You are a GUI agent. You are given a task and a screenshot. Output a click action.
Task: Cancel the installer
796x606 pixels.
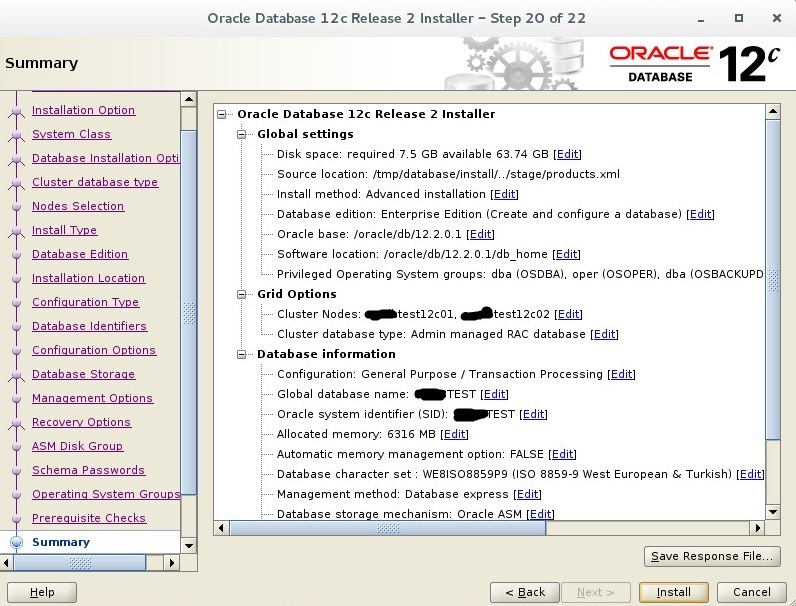pos(751,592)
